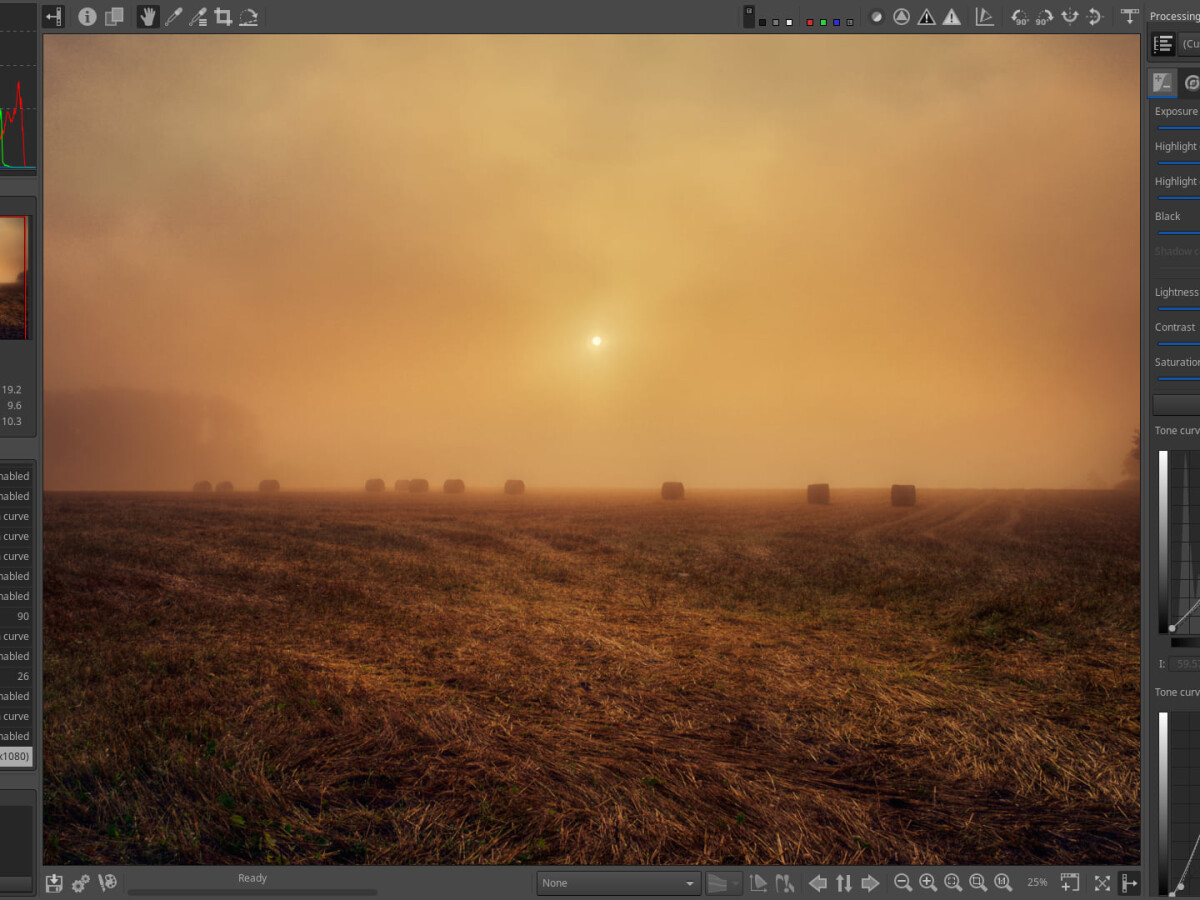
Task: Open the processing profile dropdown
Action: click(1189, 44)
